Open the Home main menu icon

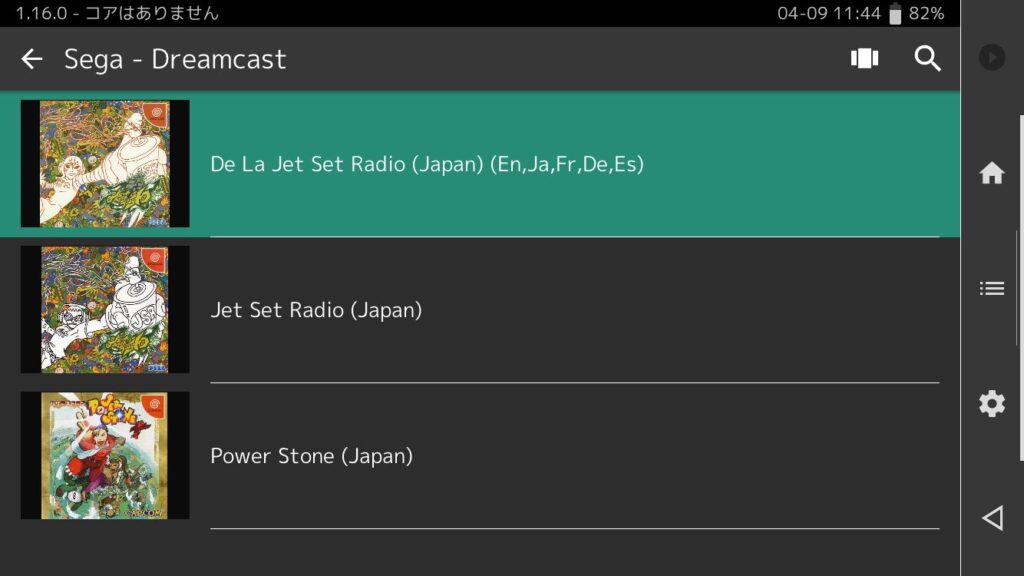pos(991,173)
